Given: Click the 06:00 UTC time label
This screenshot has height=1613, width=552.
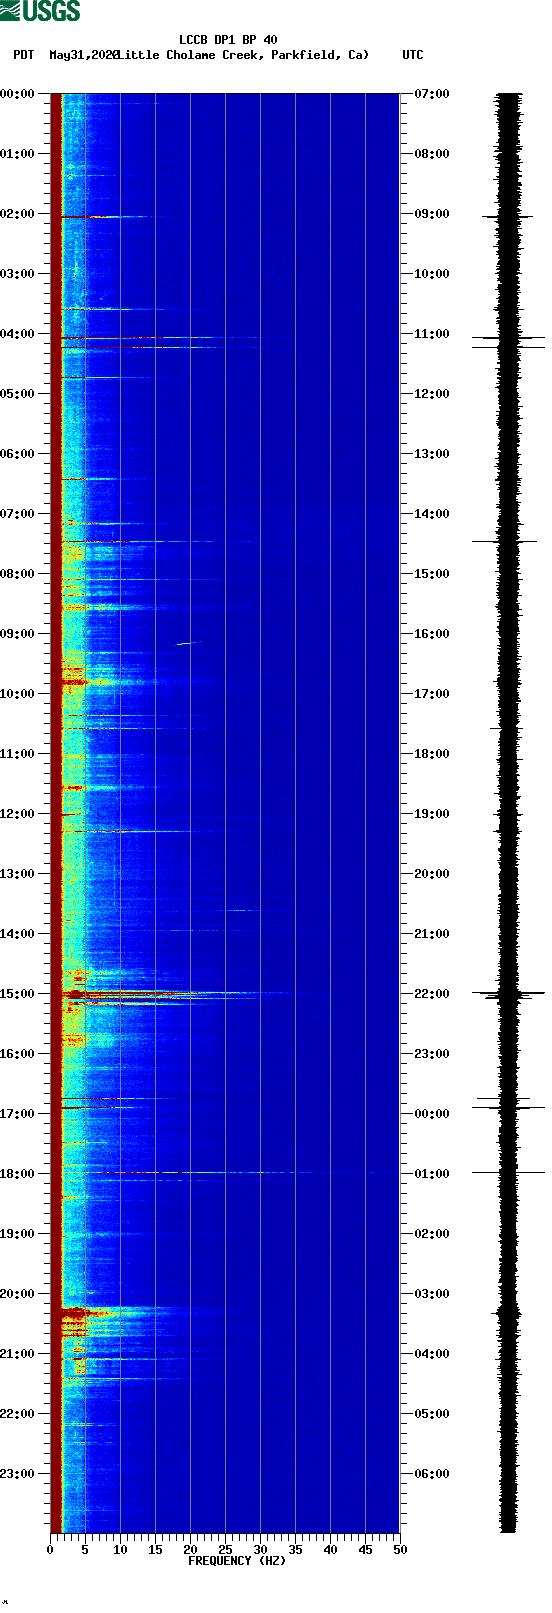Looking at the screenshot, I should (x=431, y=1474).
